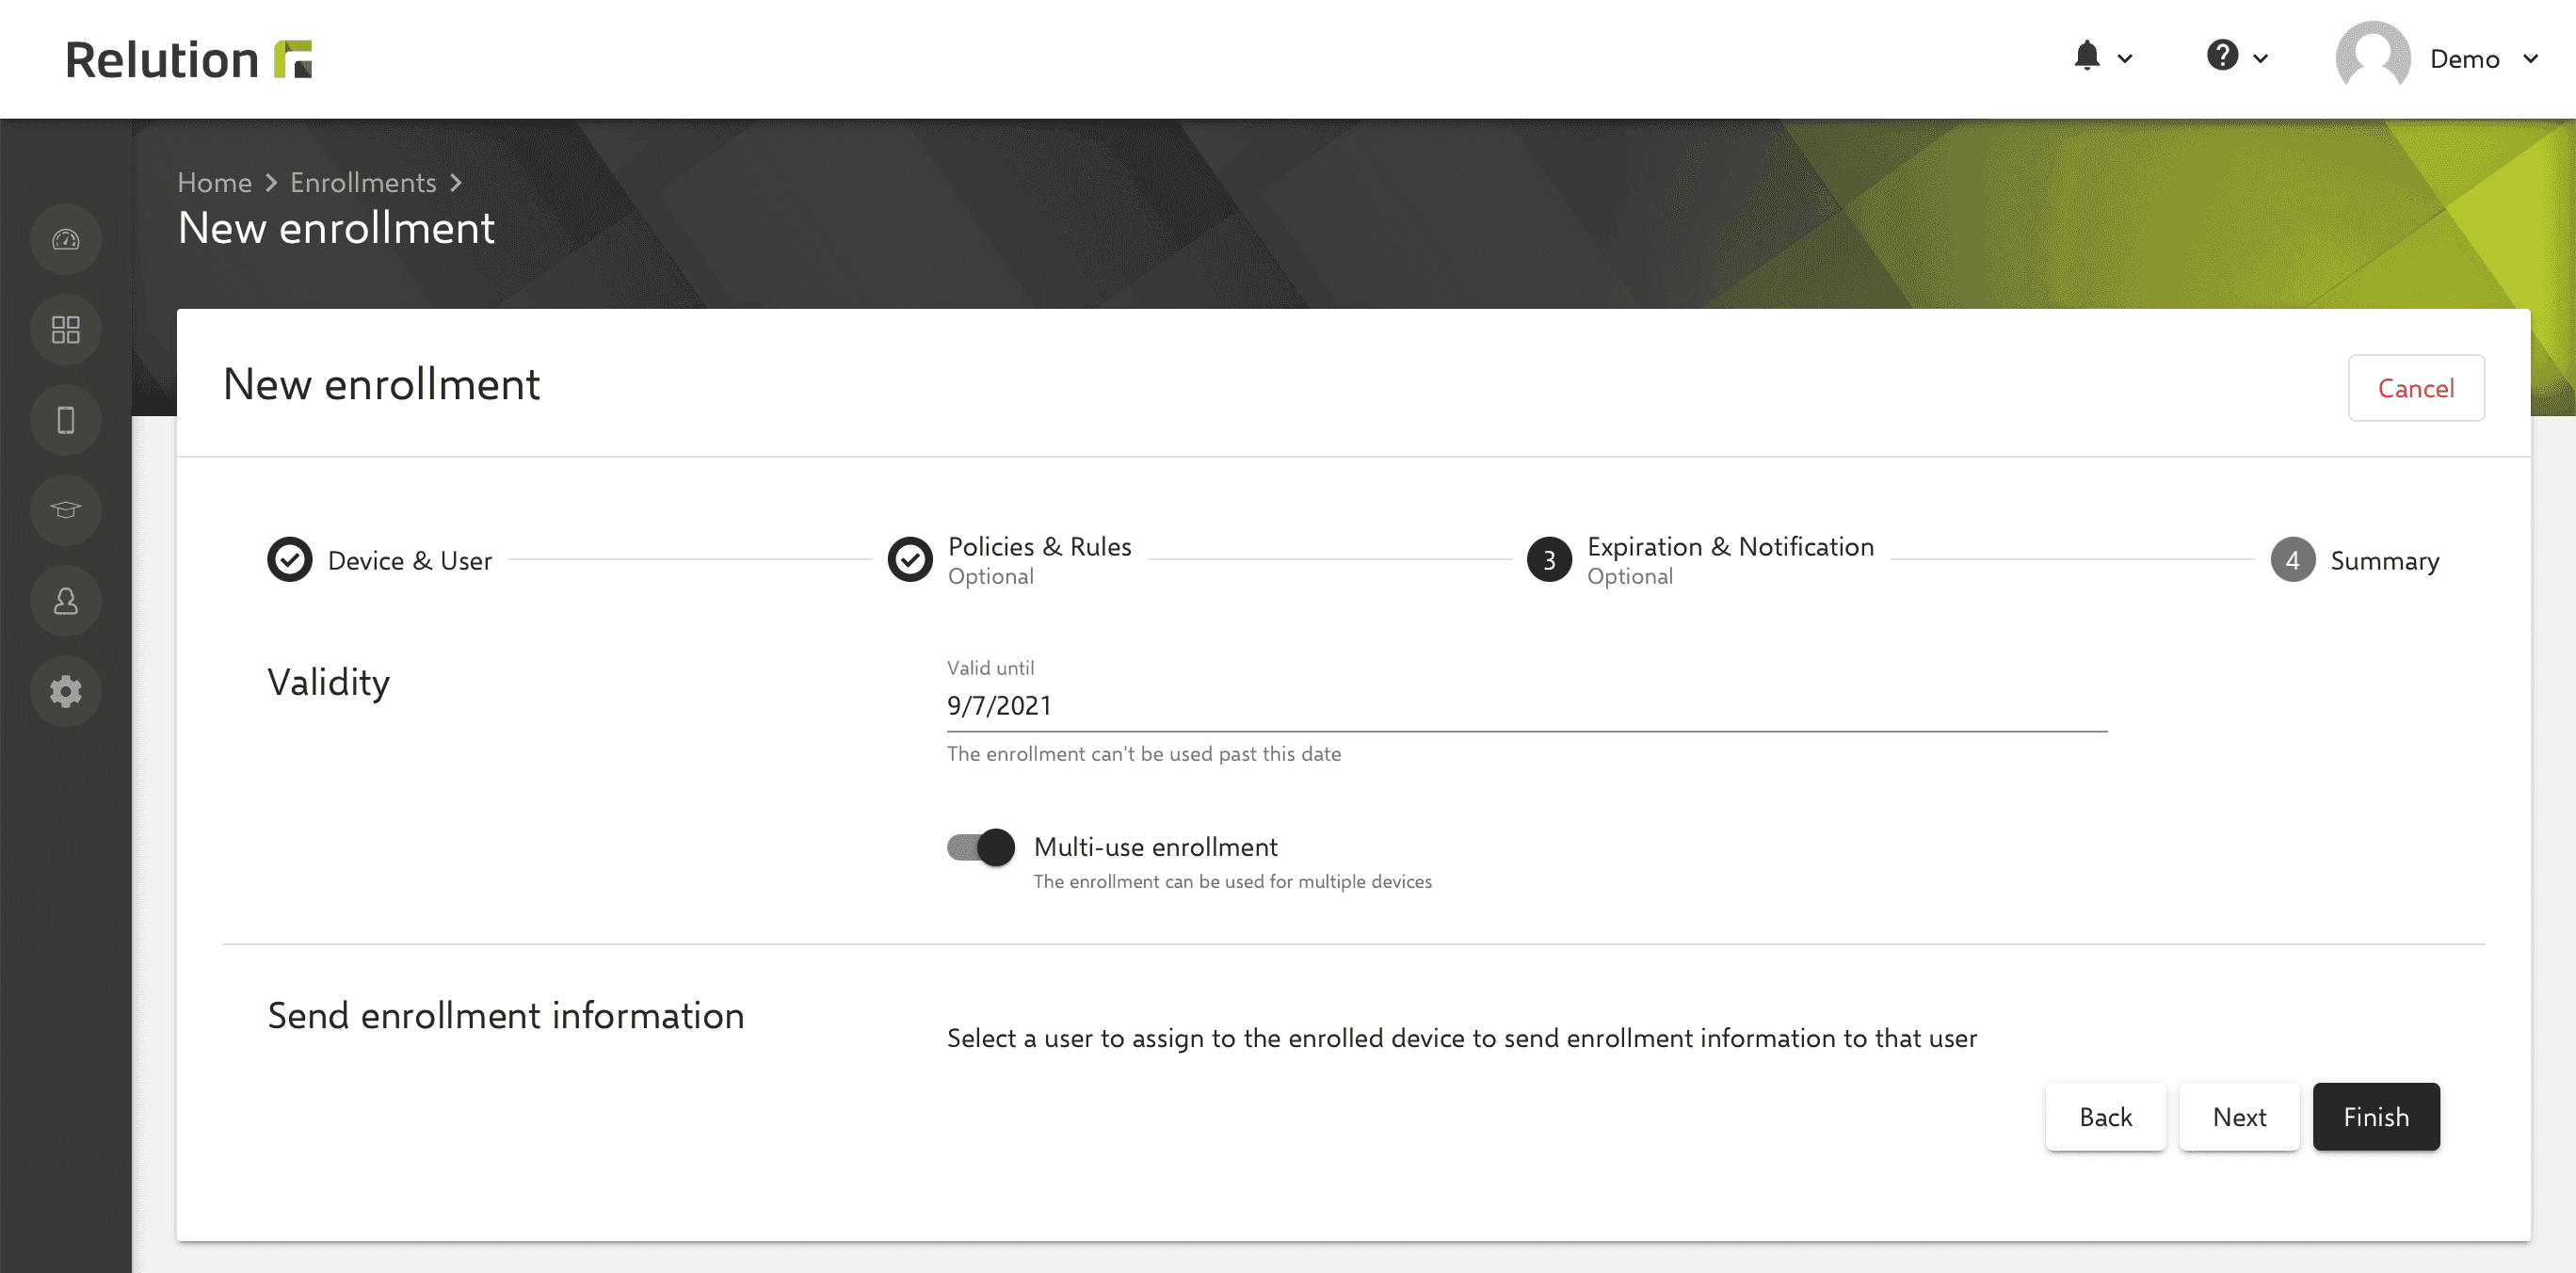Select the graduation cap icon in sidebar
The height and width of the screenshot is (1273, 2576).
(x=66, y=508)
